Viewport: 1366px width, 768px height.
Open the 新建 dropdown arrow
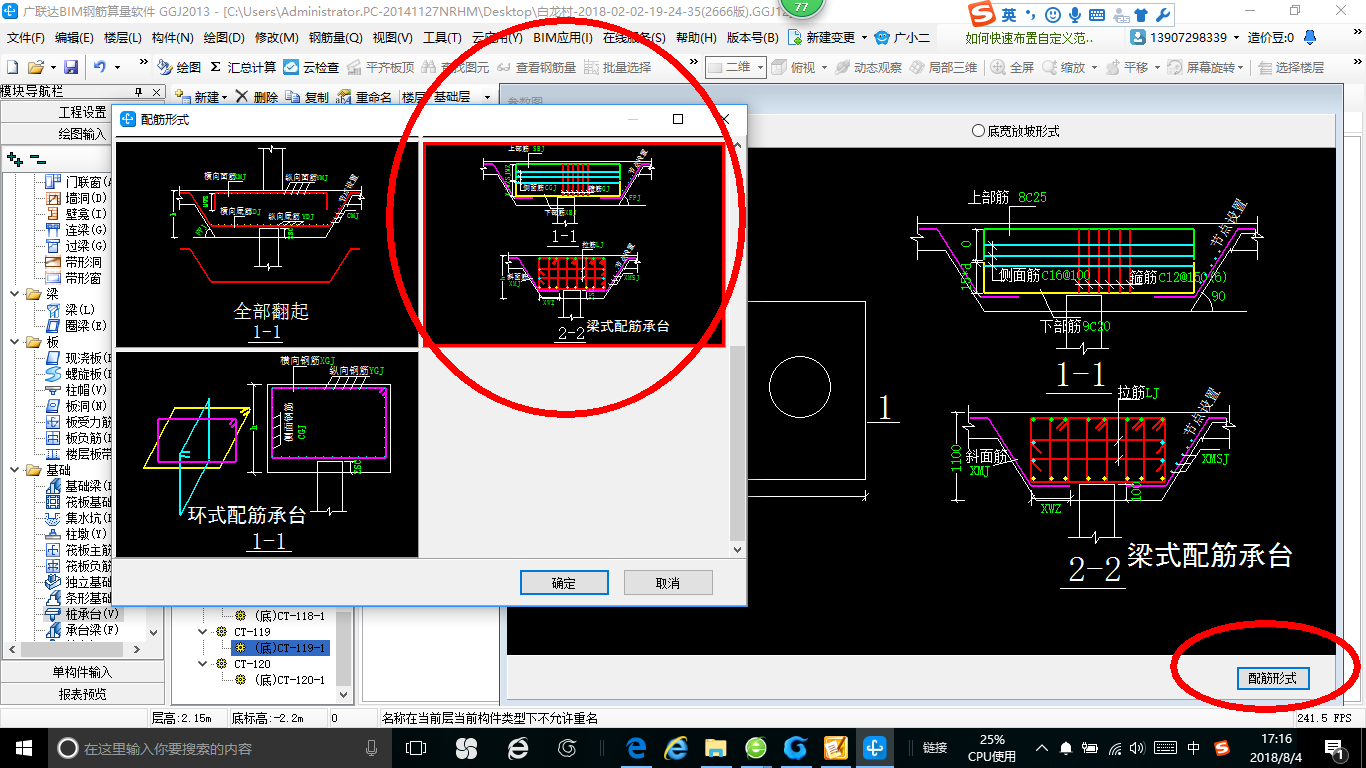[x=225, y=97]
